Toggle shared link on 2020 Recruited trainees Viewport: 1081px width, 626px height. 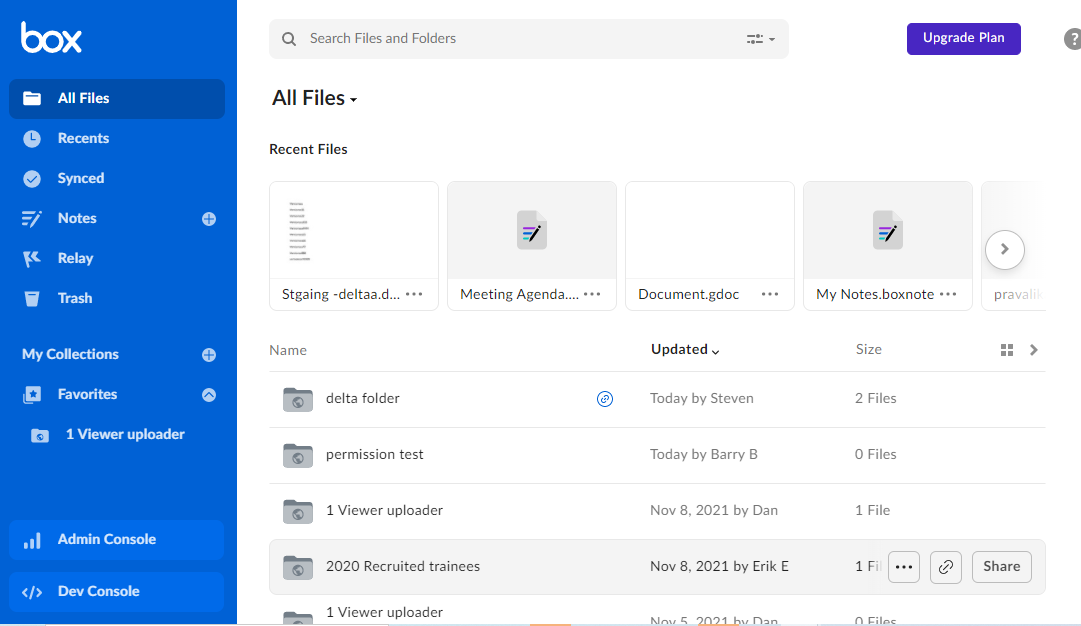(945, 566)
